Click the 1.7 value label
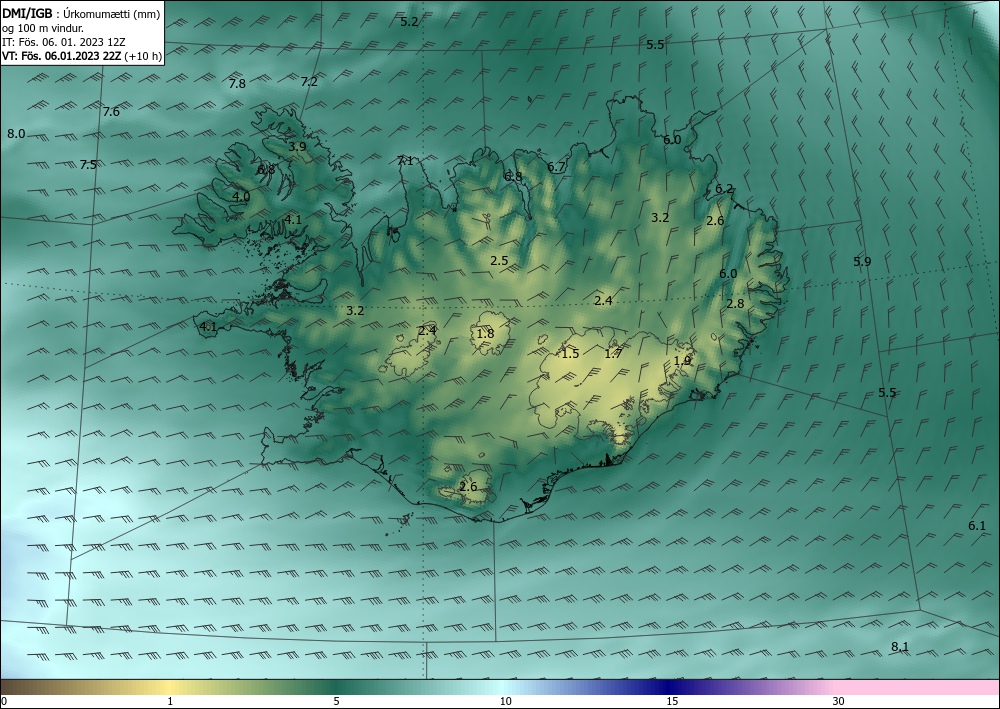The image size is (1000, 709). click(613, 353)
